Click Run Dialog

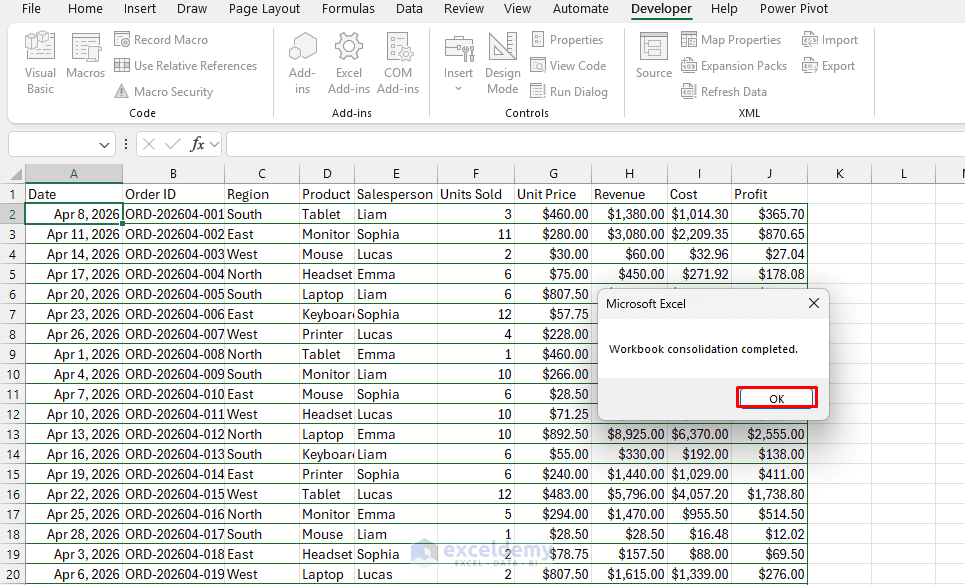pyautogui.click(x=569, y=92)
